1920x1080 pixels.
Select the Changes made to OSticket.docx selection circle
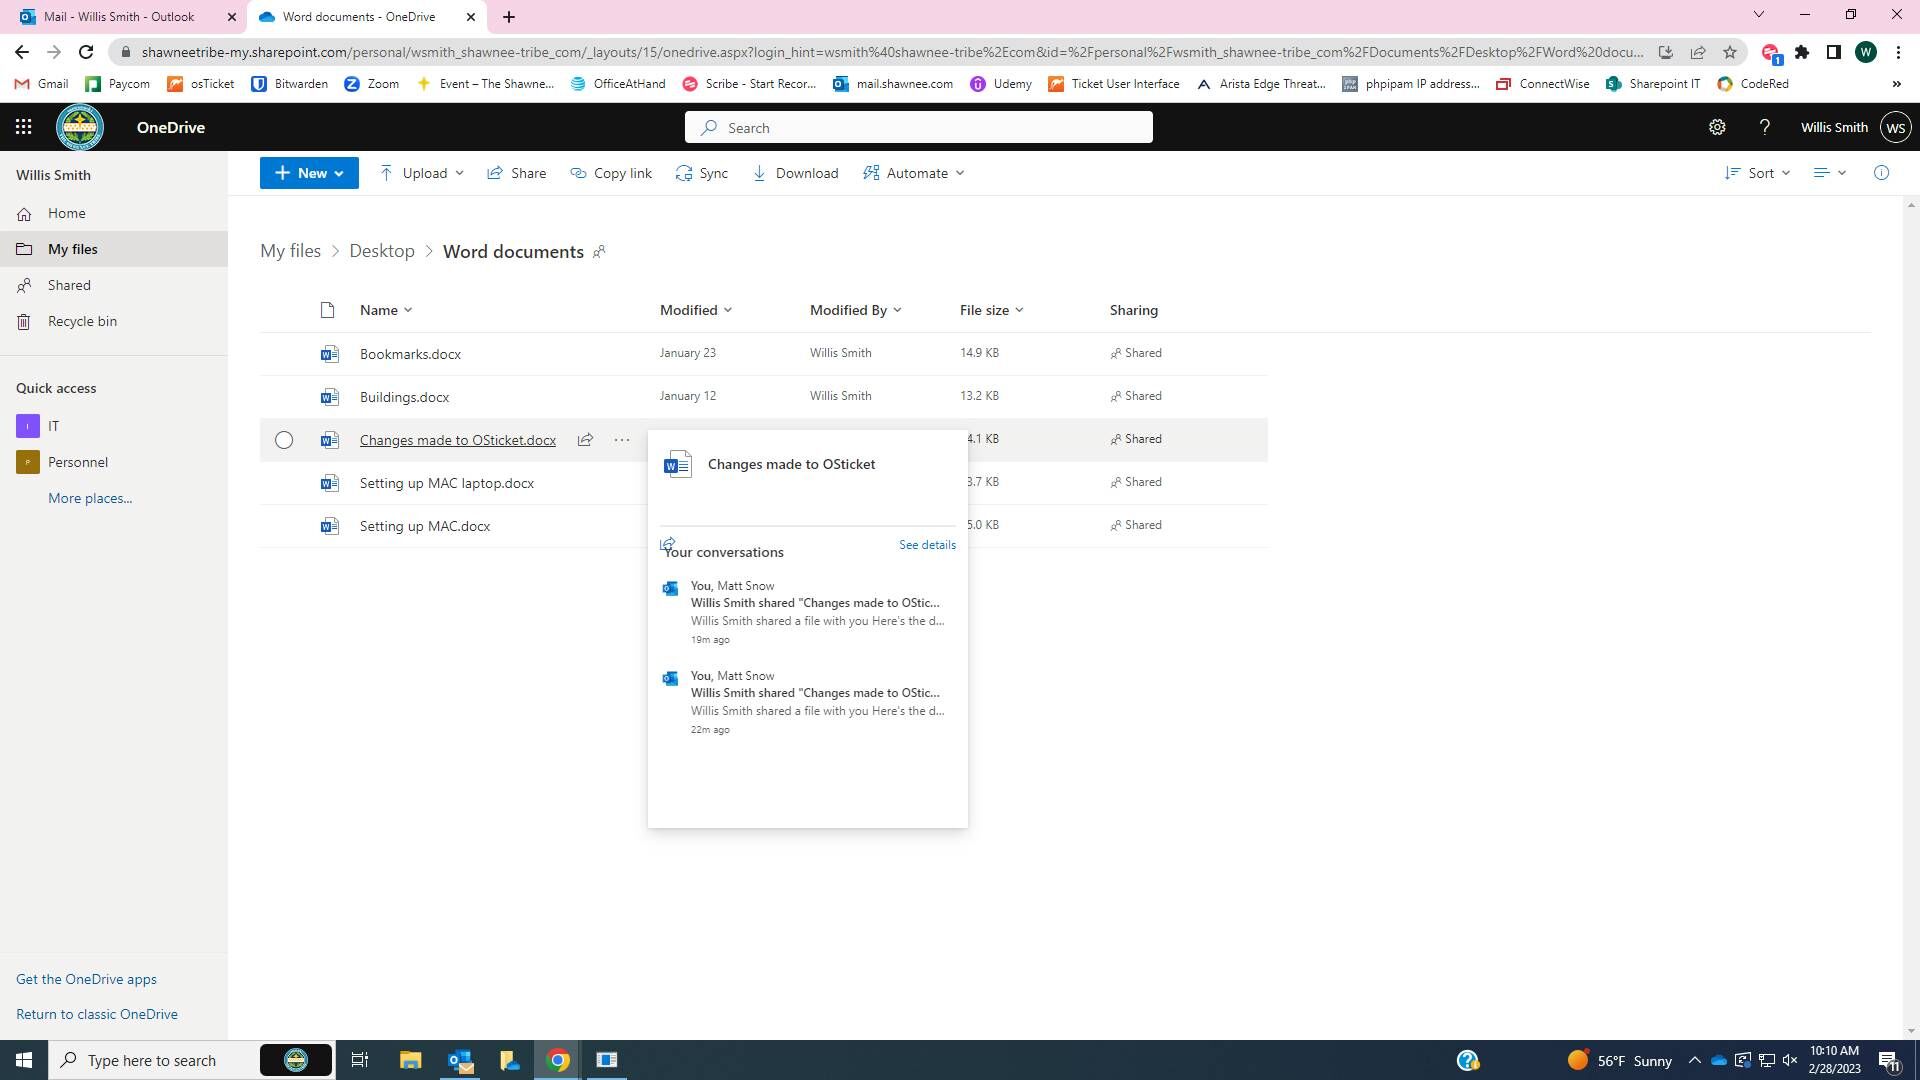click(284, 440)
